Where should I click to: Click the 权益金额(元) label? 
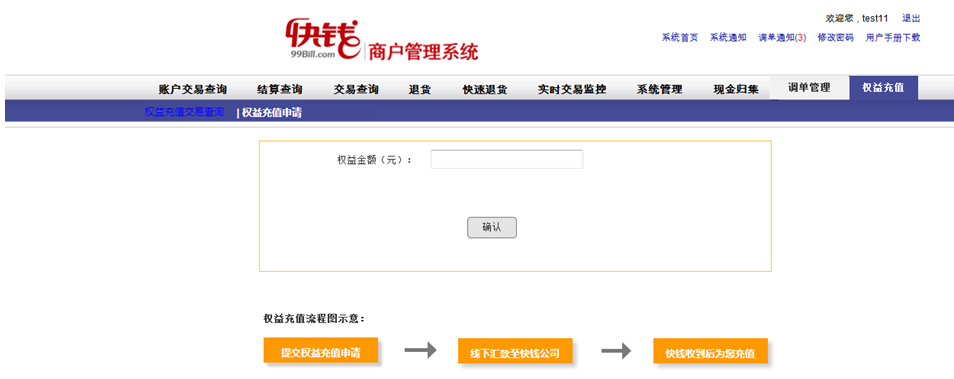[x=374, y=160]
